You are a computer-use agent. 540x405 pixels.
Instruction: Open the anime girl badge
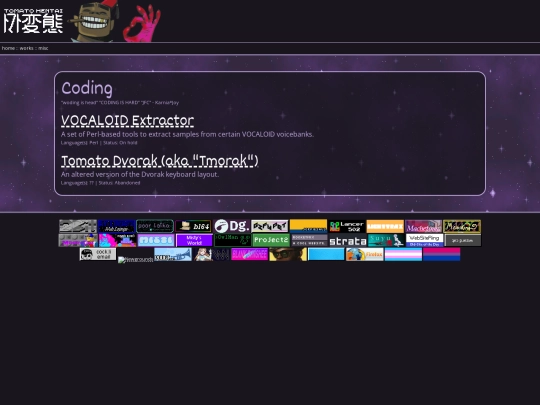coord(211,254)
